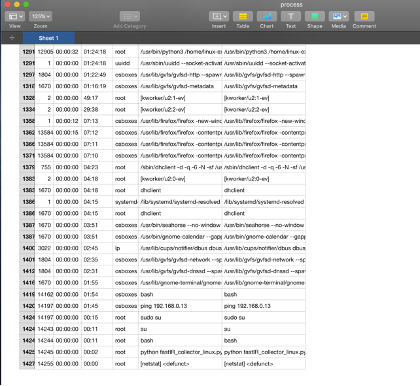Select first-column '/usr/lib/gvfs/gvfsd-metadata' cell
420x386 pixels.
(x=180, y=86)
